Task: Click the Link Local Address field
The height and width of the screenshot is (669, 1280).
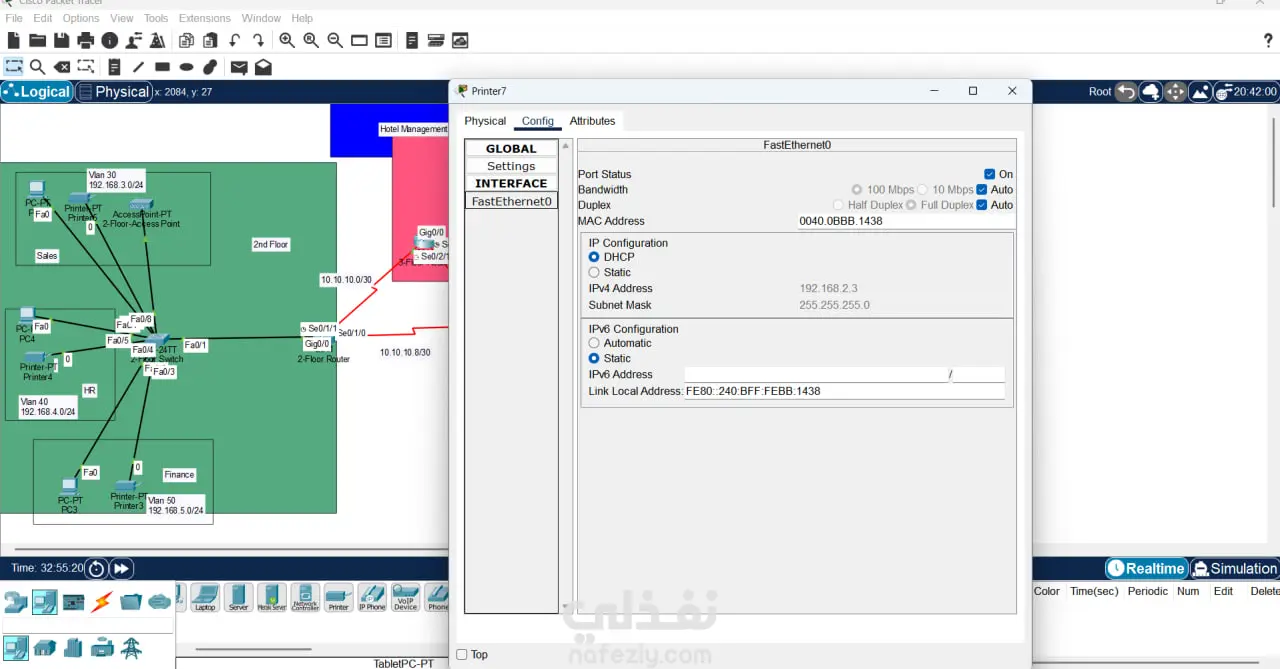Action: [844, 391]
